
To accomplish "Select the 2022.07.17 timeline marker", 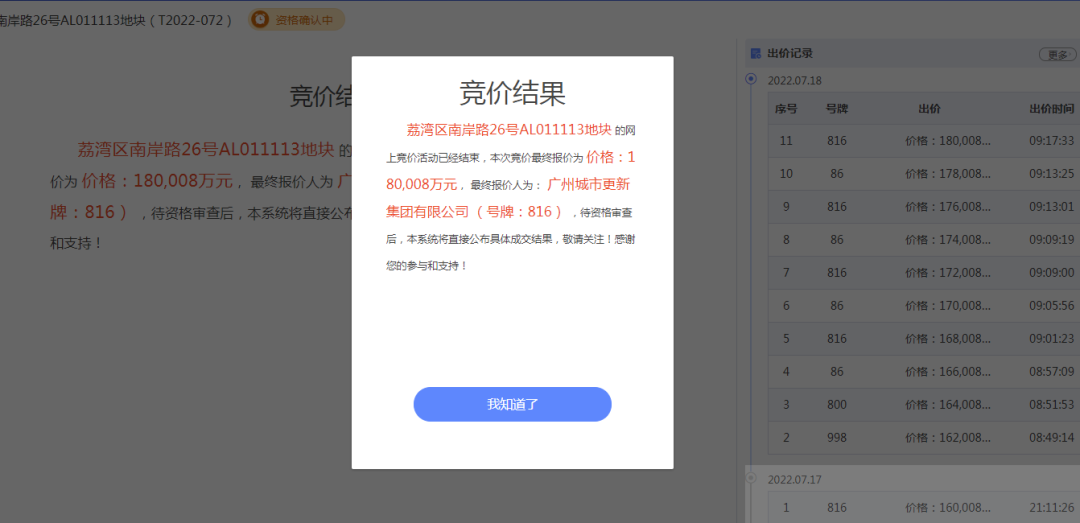I will (x=751, y=478).
